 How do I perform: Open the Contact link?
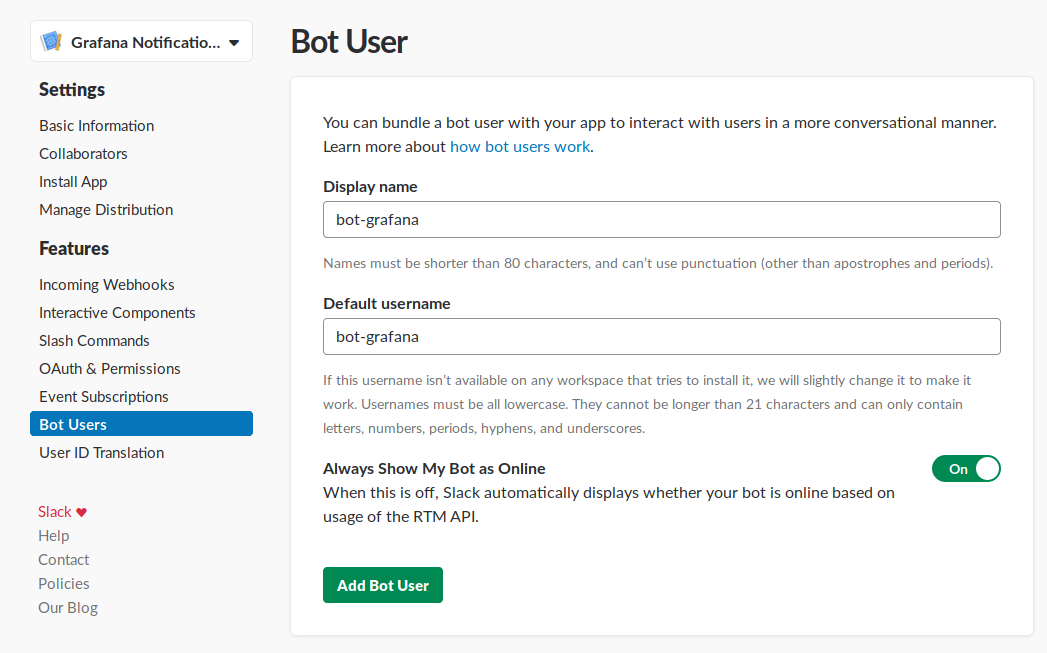[63, 560]
